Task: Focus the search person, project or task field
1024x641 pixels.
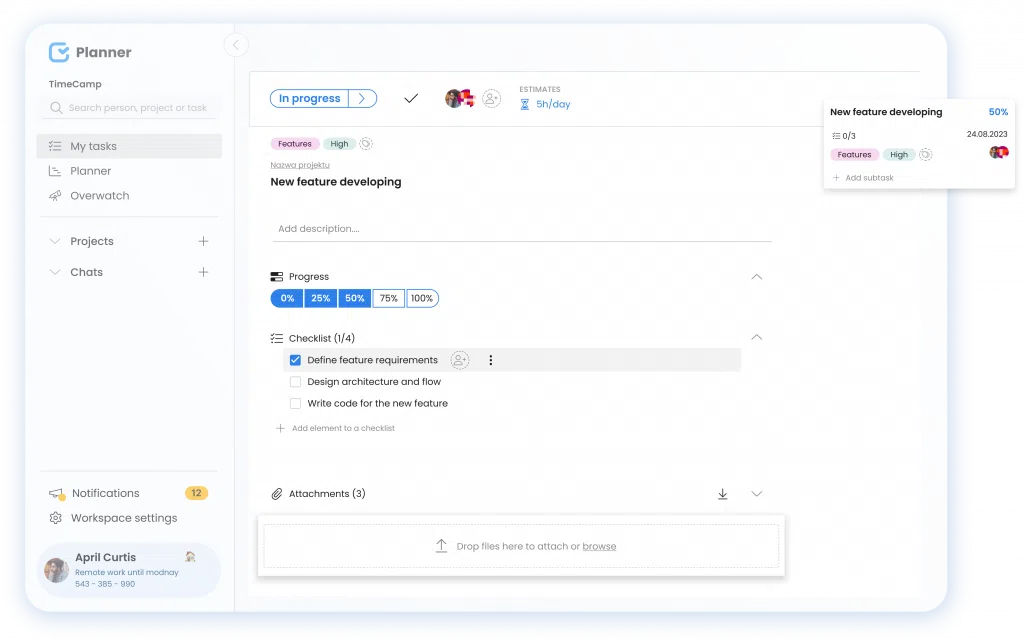Action: (129, 108)
